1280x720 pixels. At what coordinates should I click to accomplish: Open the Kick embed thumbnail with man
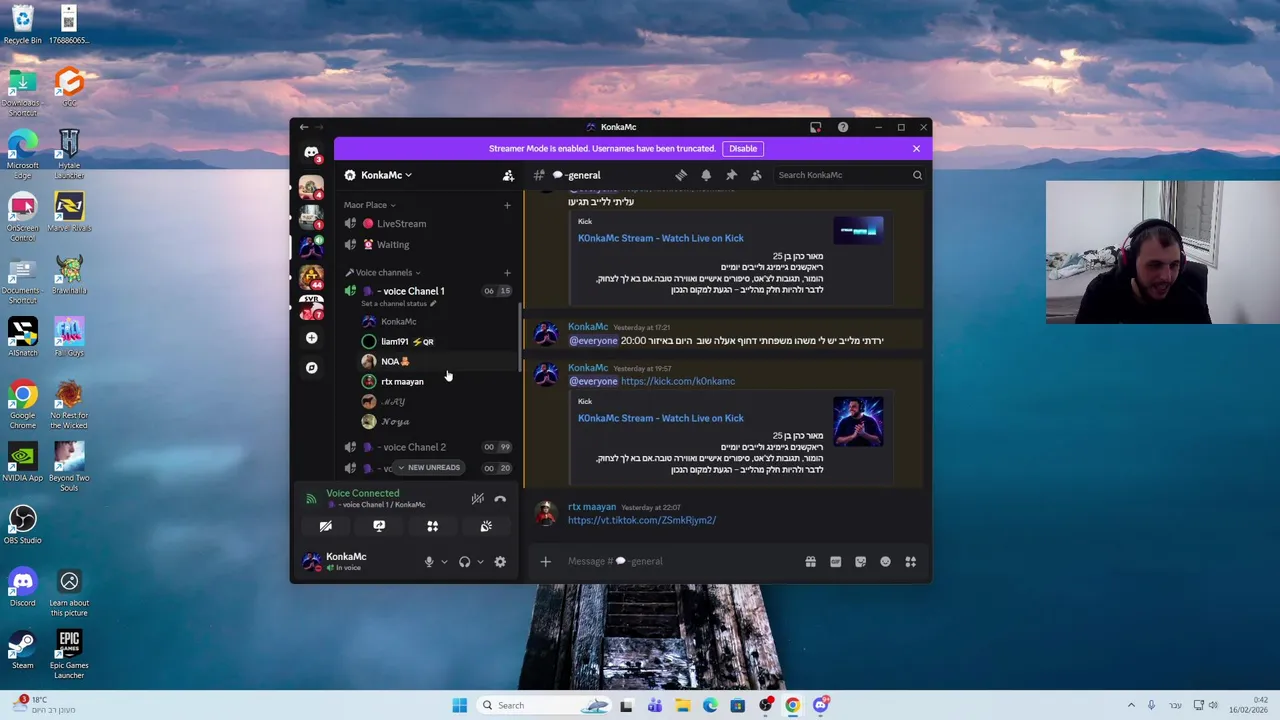click(x=858, y=422)
